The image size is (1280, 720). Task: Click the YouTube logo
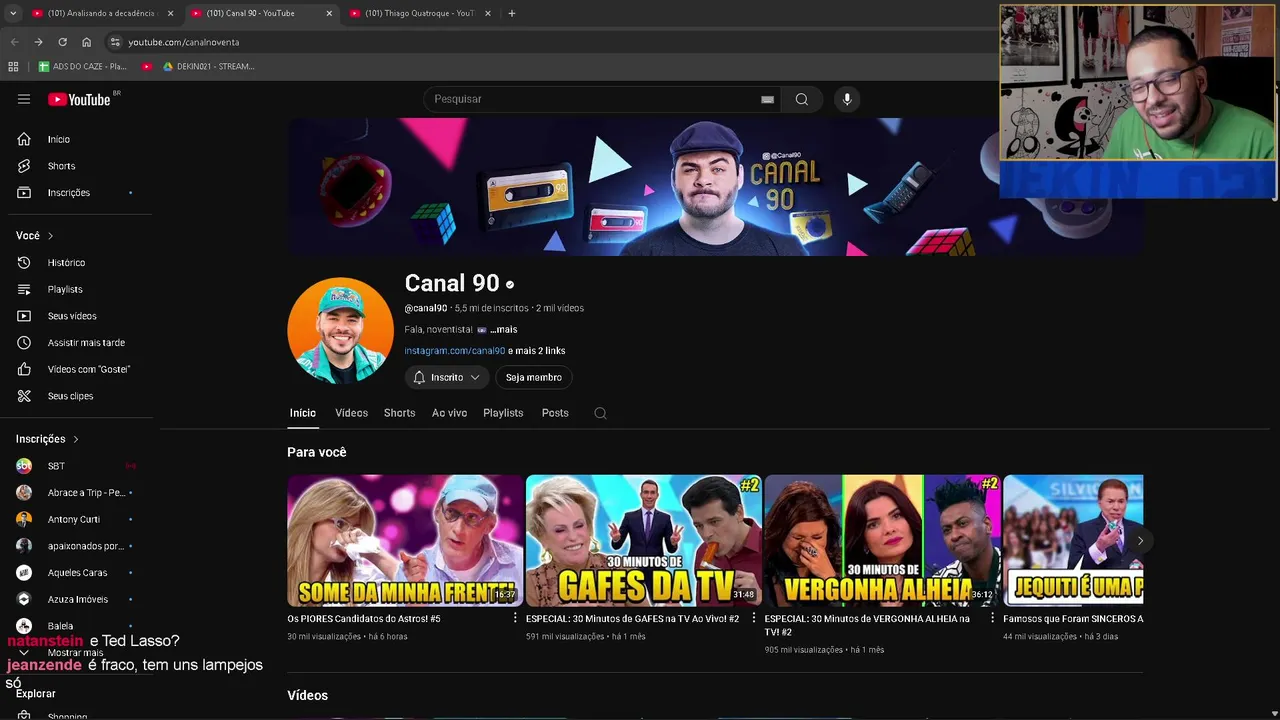click(80, 99)
